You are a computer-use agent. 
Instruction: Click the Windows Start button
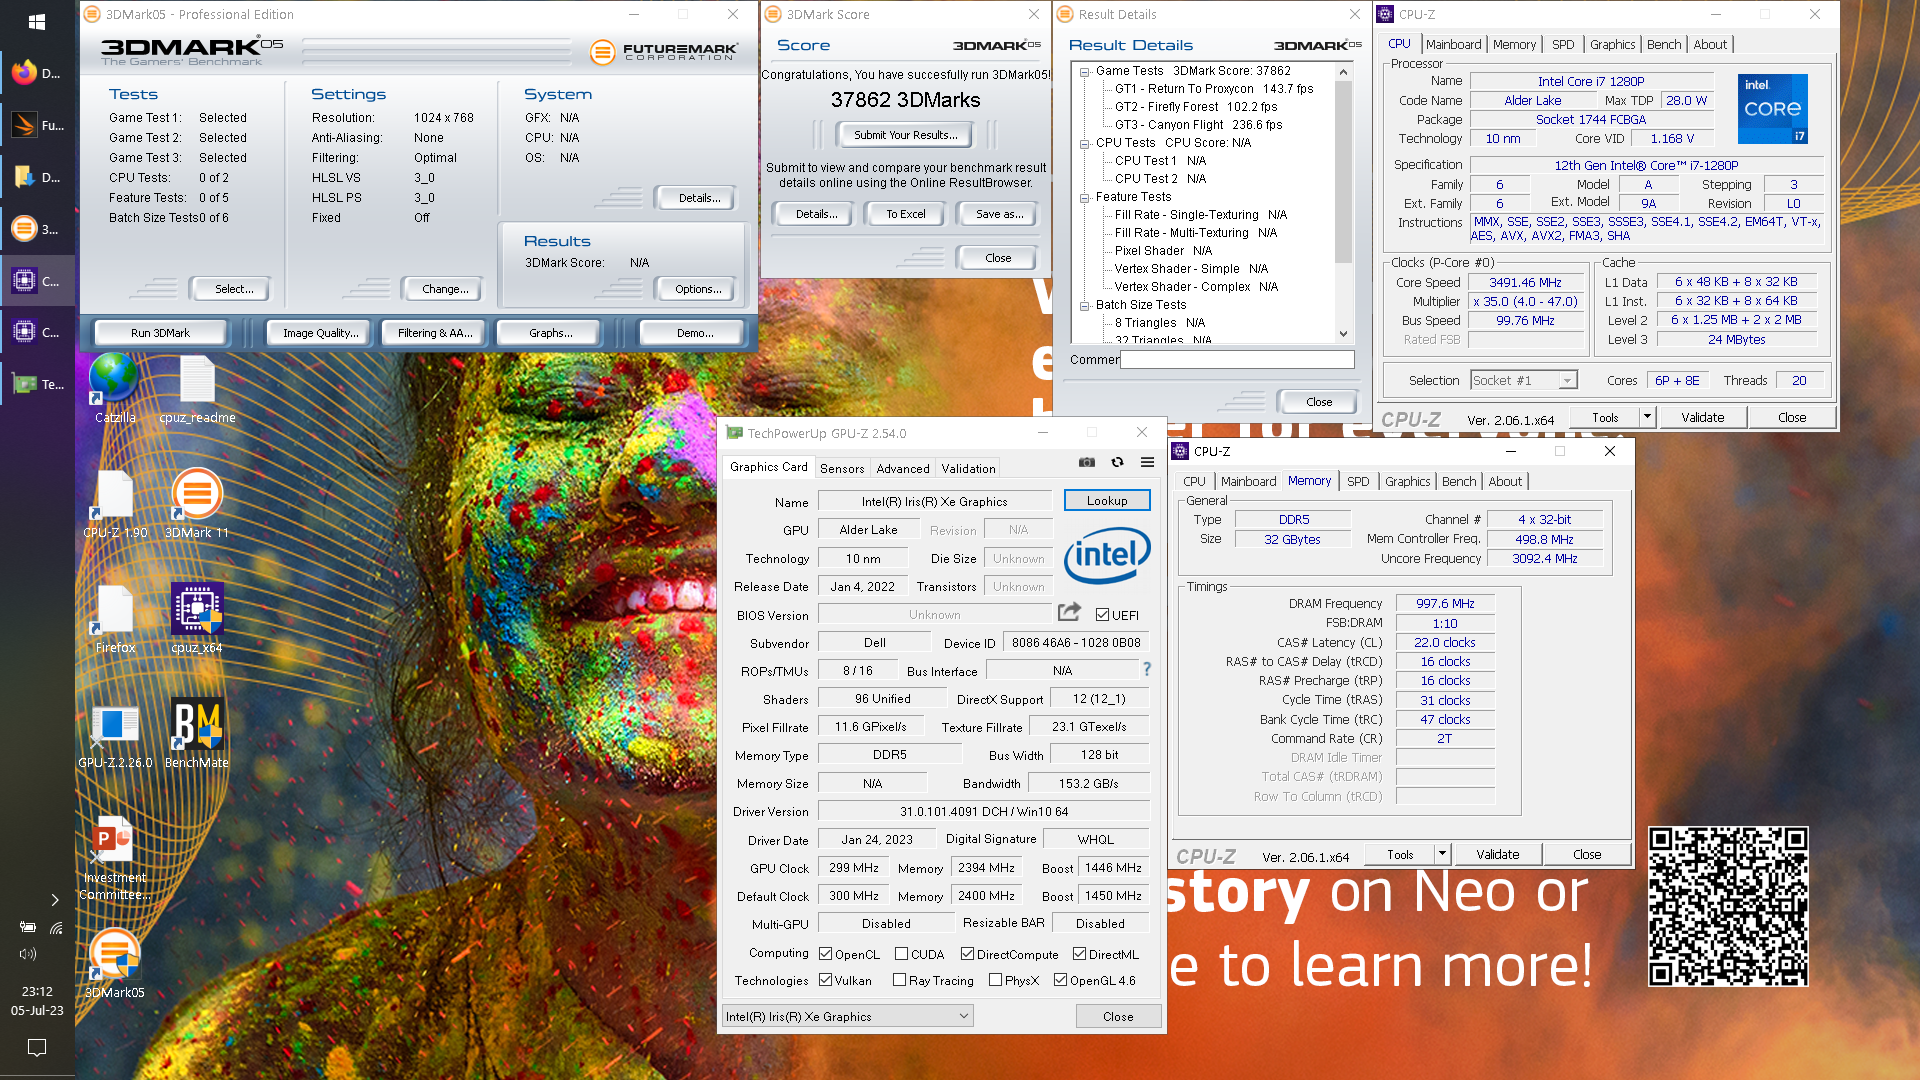pos(37,21)
